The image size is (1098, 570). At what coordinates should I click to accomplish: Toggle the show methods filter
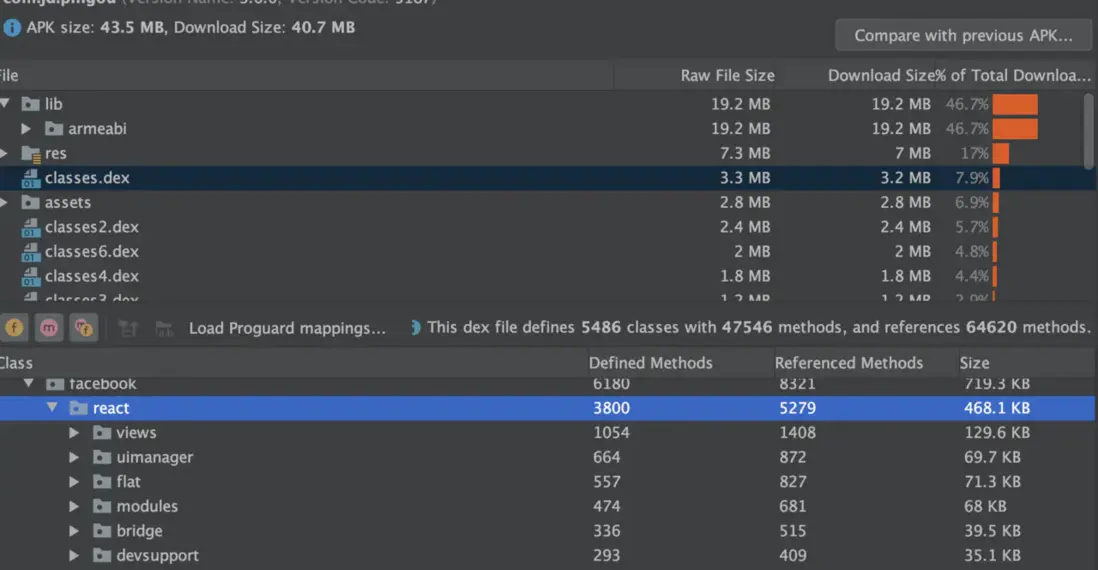(x=49, y=327)
